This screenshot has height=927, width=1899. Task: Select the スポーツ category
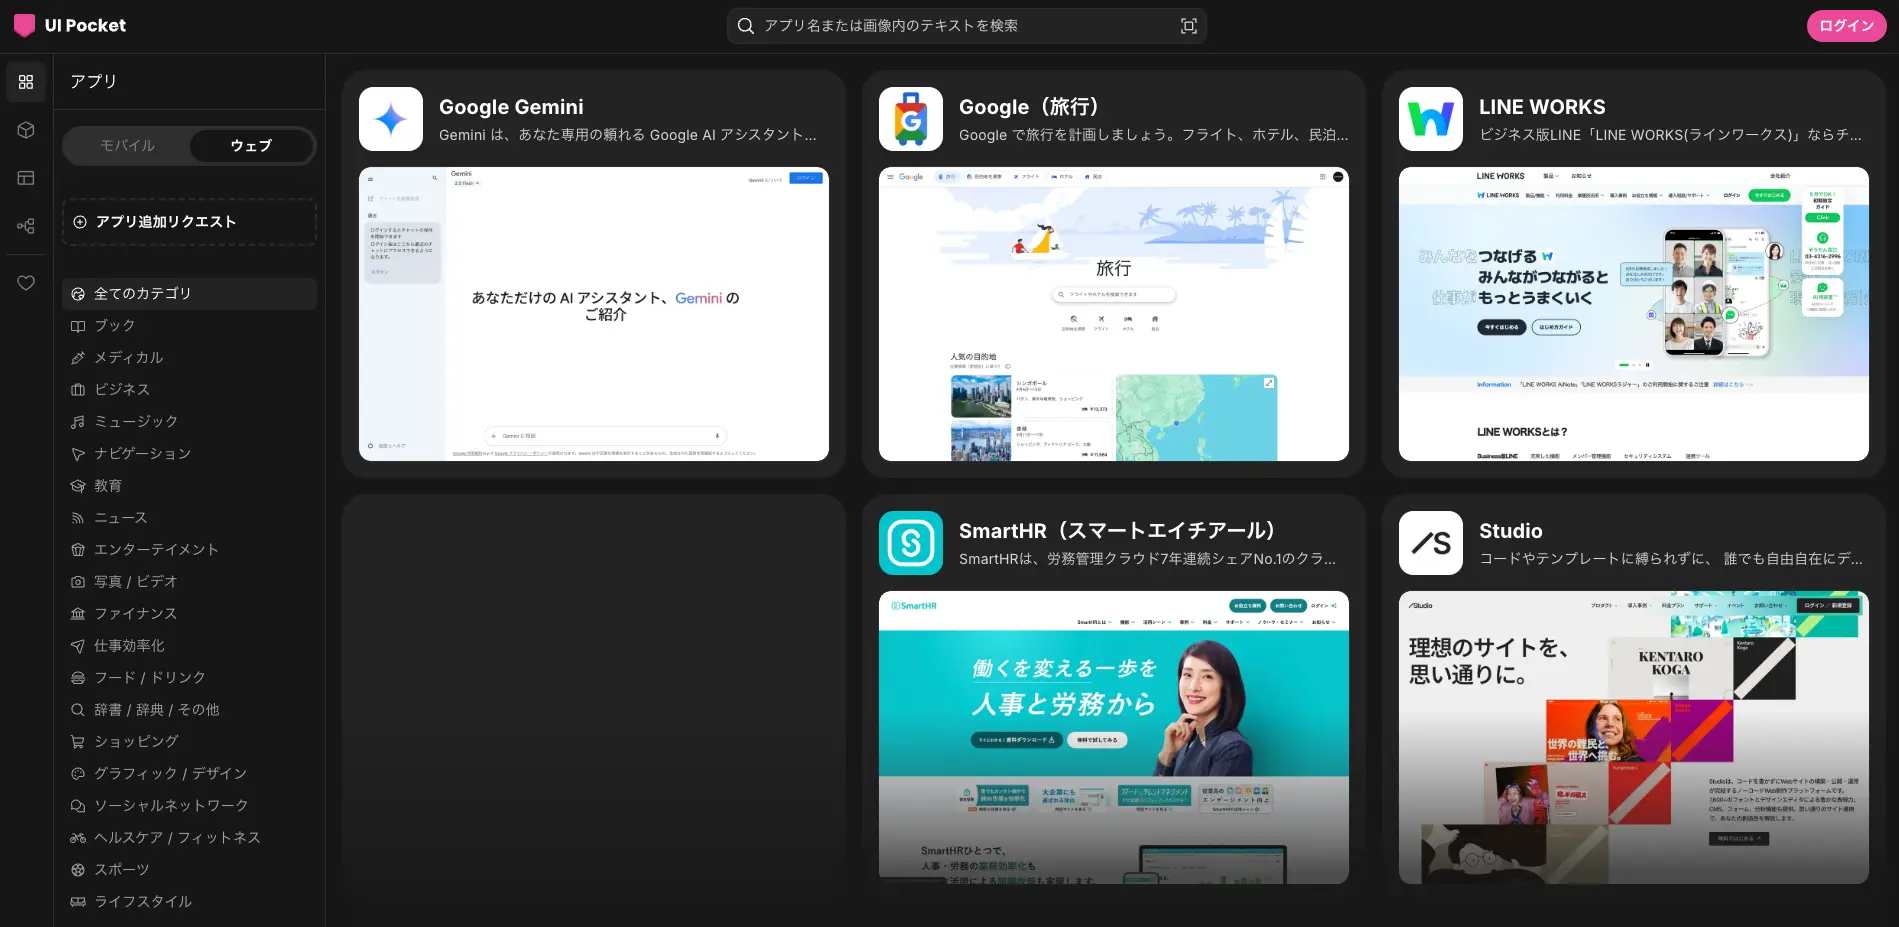coord(189,870)
